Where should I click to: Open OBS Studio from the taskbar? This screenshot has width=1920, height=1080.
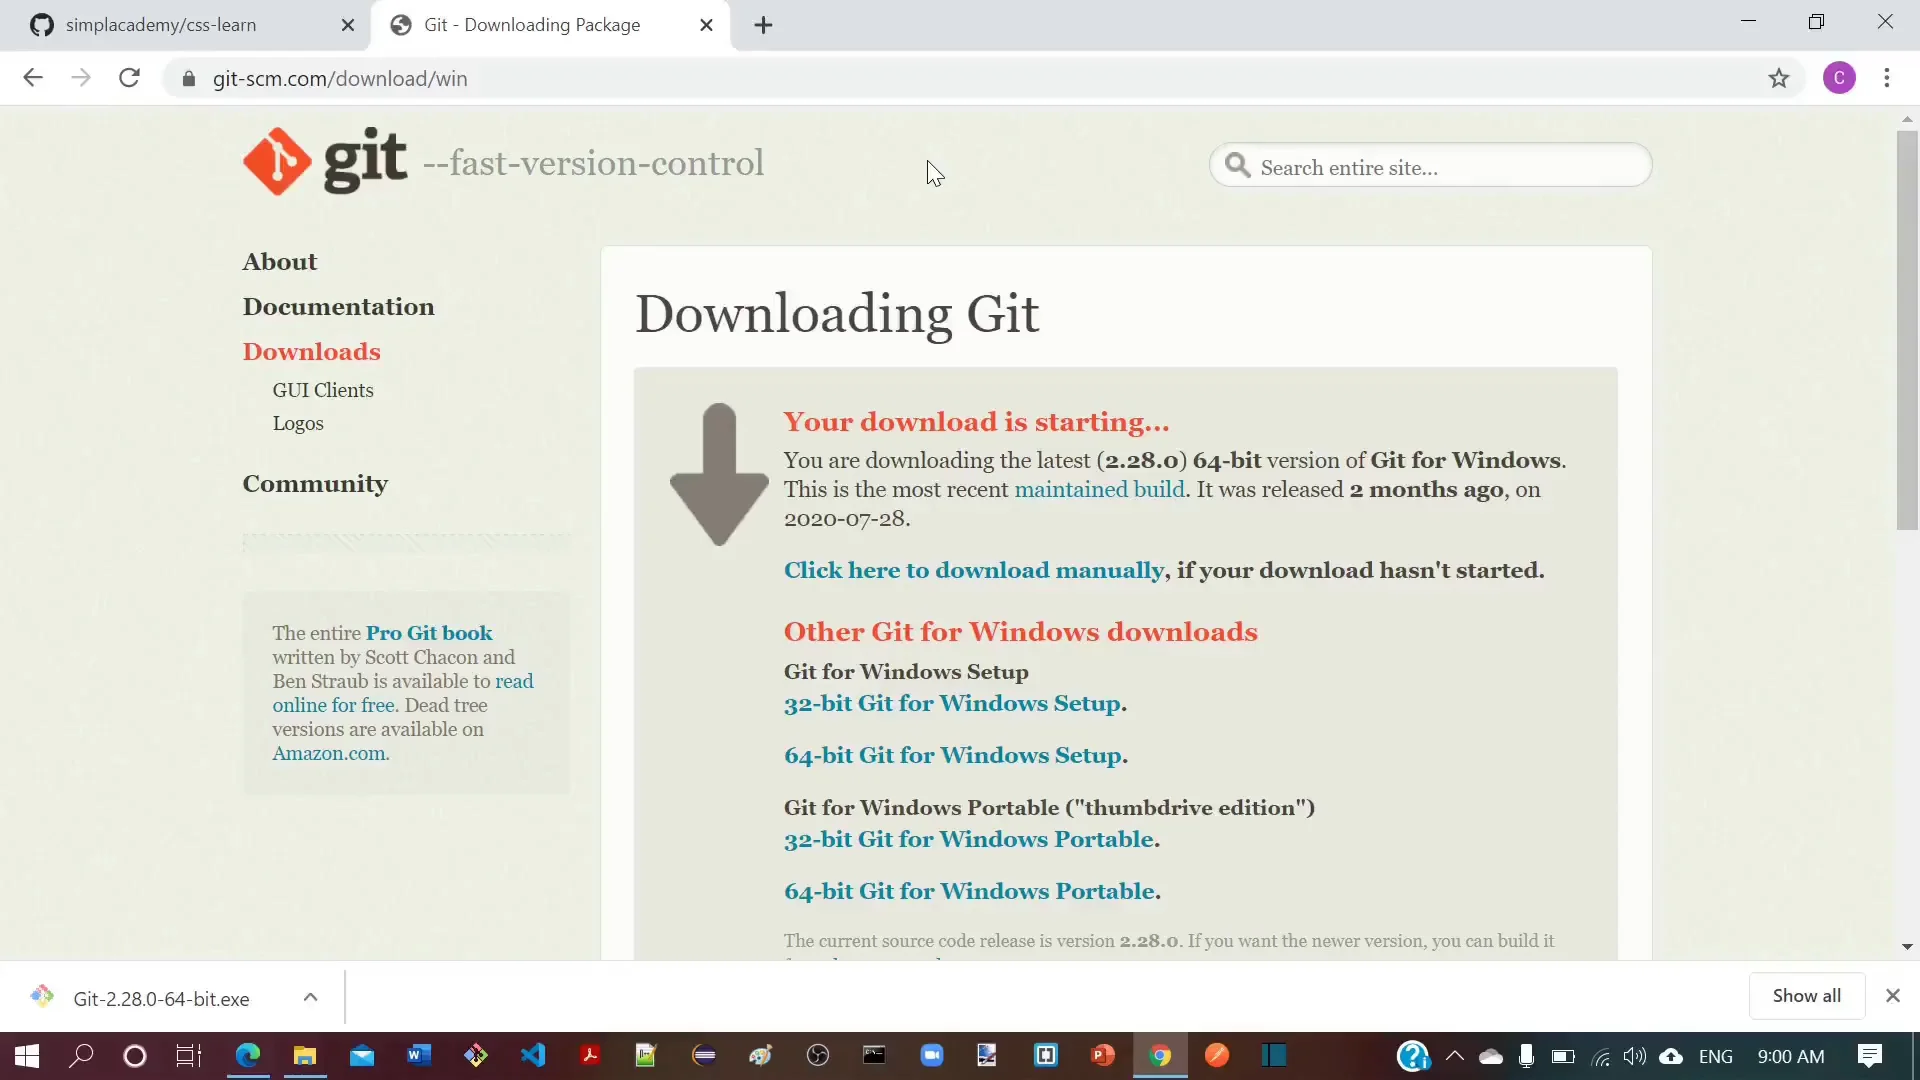818,1056
